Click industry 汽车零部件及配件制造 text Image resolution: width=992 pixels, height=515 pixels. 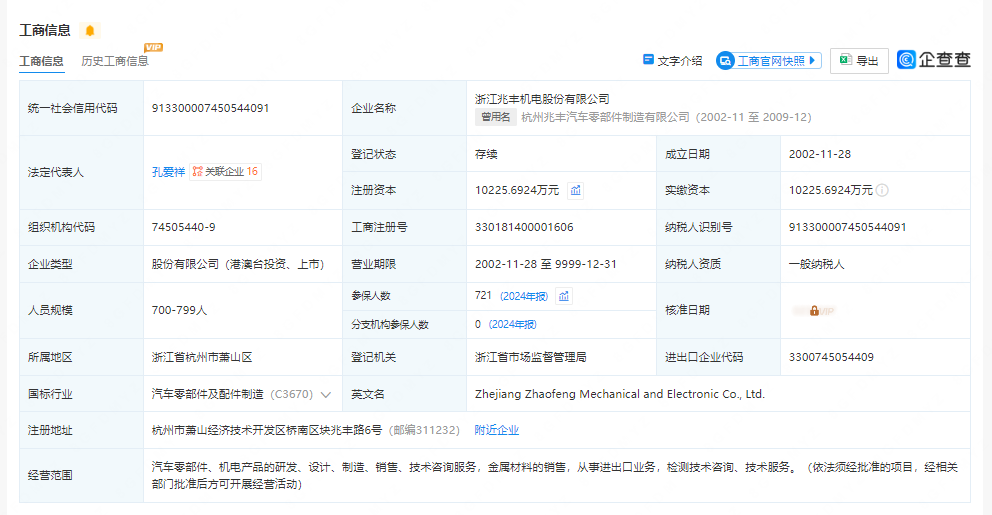(208, 394)
